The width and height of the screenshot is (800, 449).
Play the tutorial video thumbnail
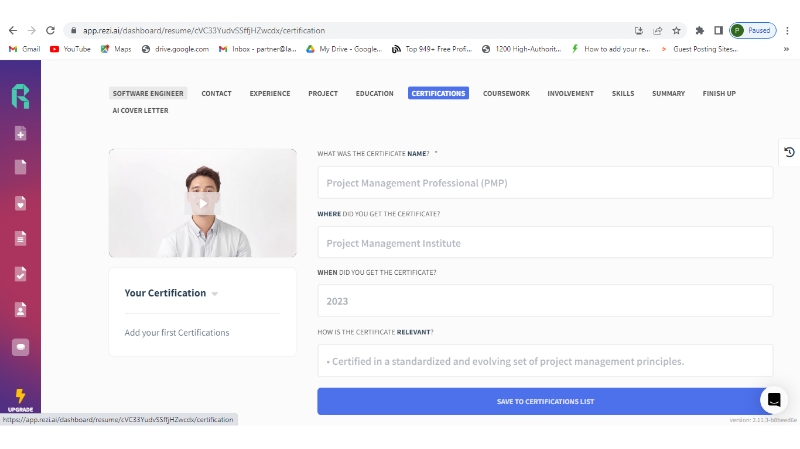(202, 203)
